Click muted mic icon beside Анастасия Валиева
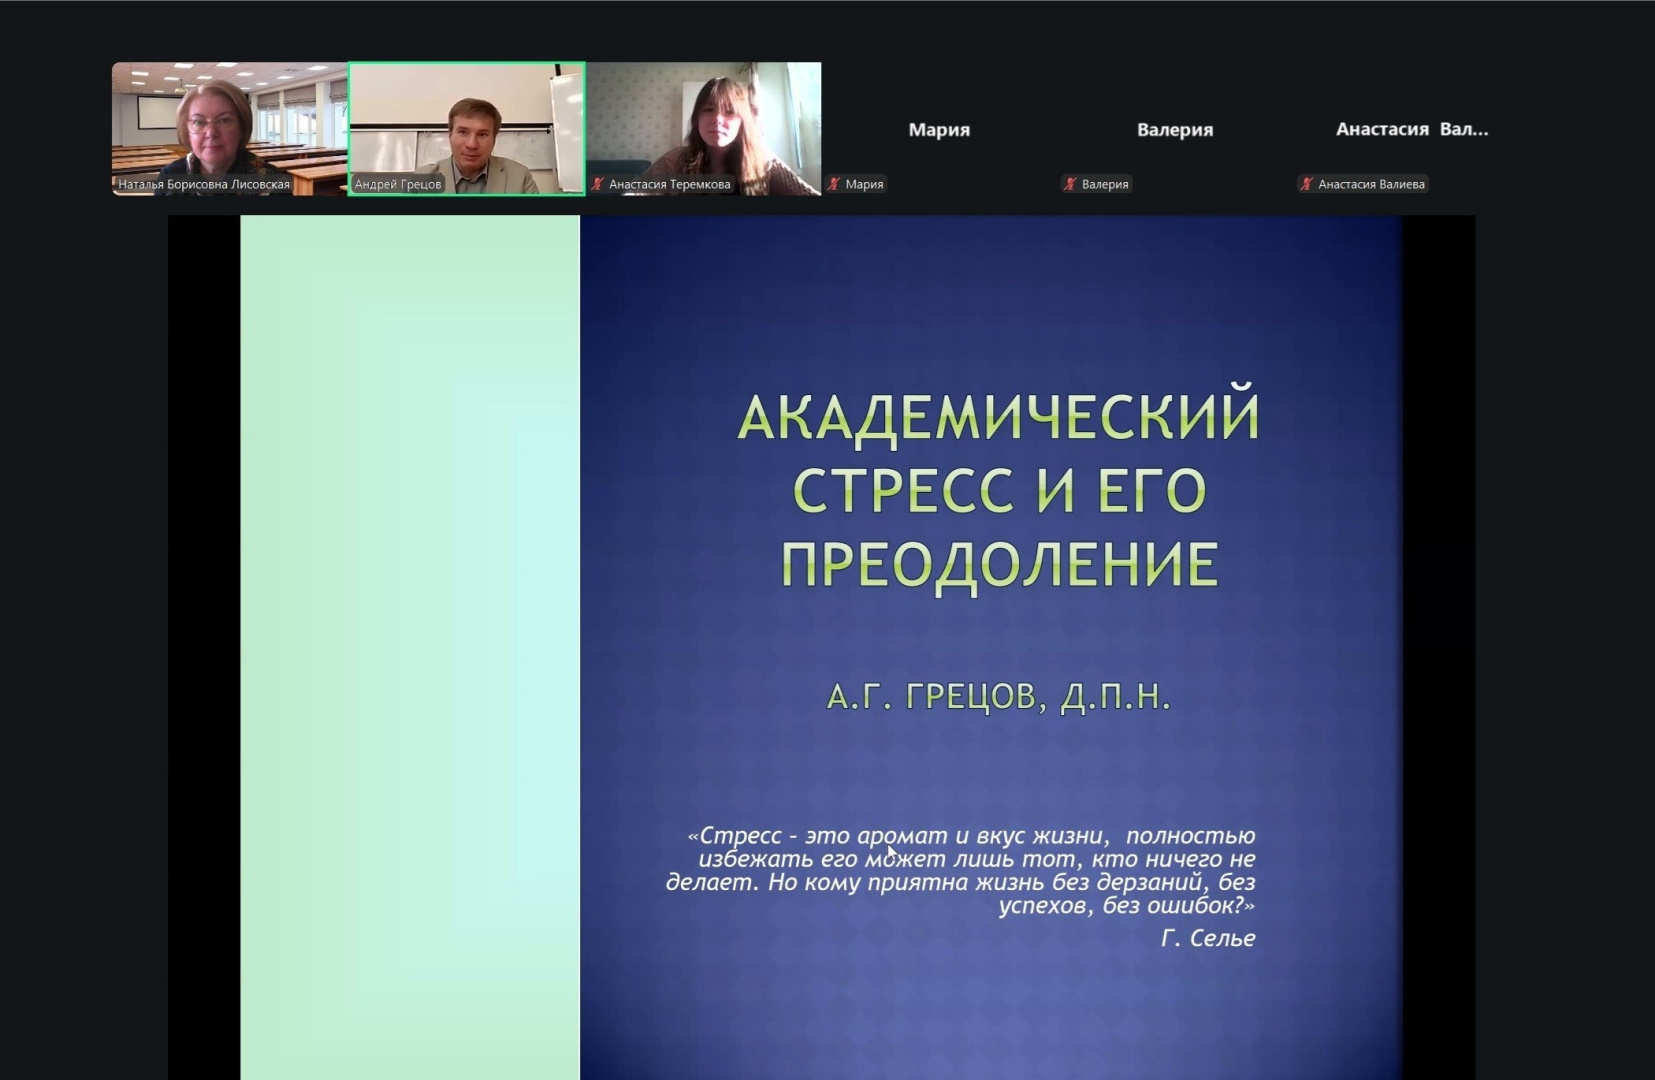Screen dimensions: 1655x1080 click(x=1306, y=184)
